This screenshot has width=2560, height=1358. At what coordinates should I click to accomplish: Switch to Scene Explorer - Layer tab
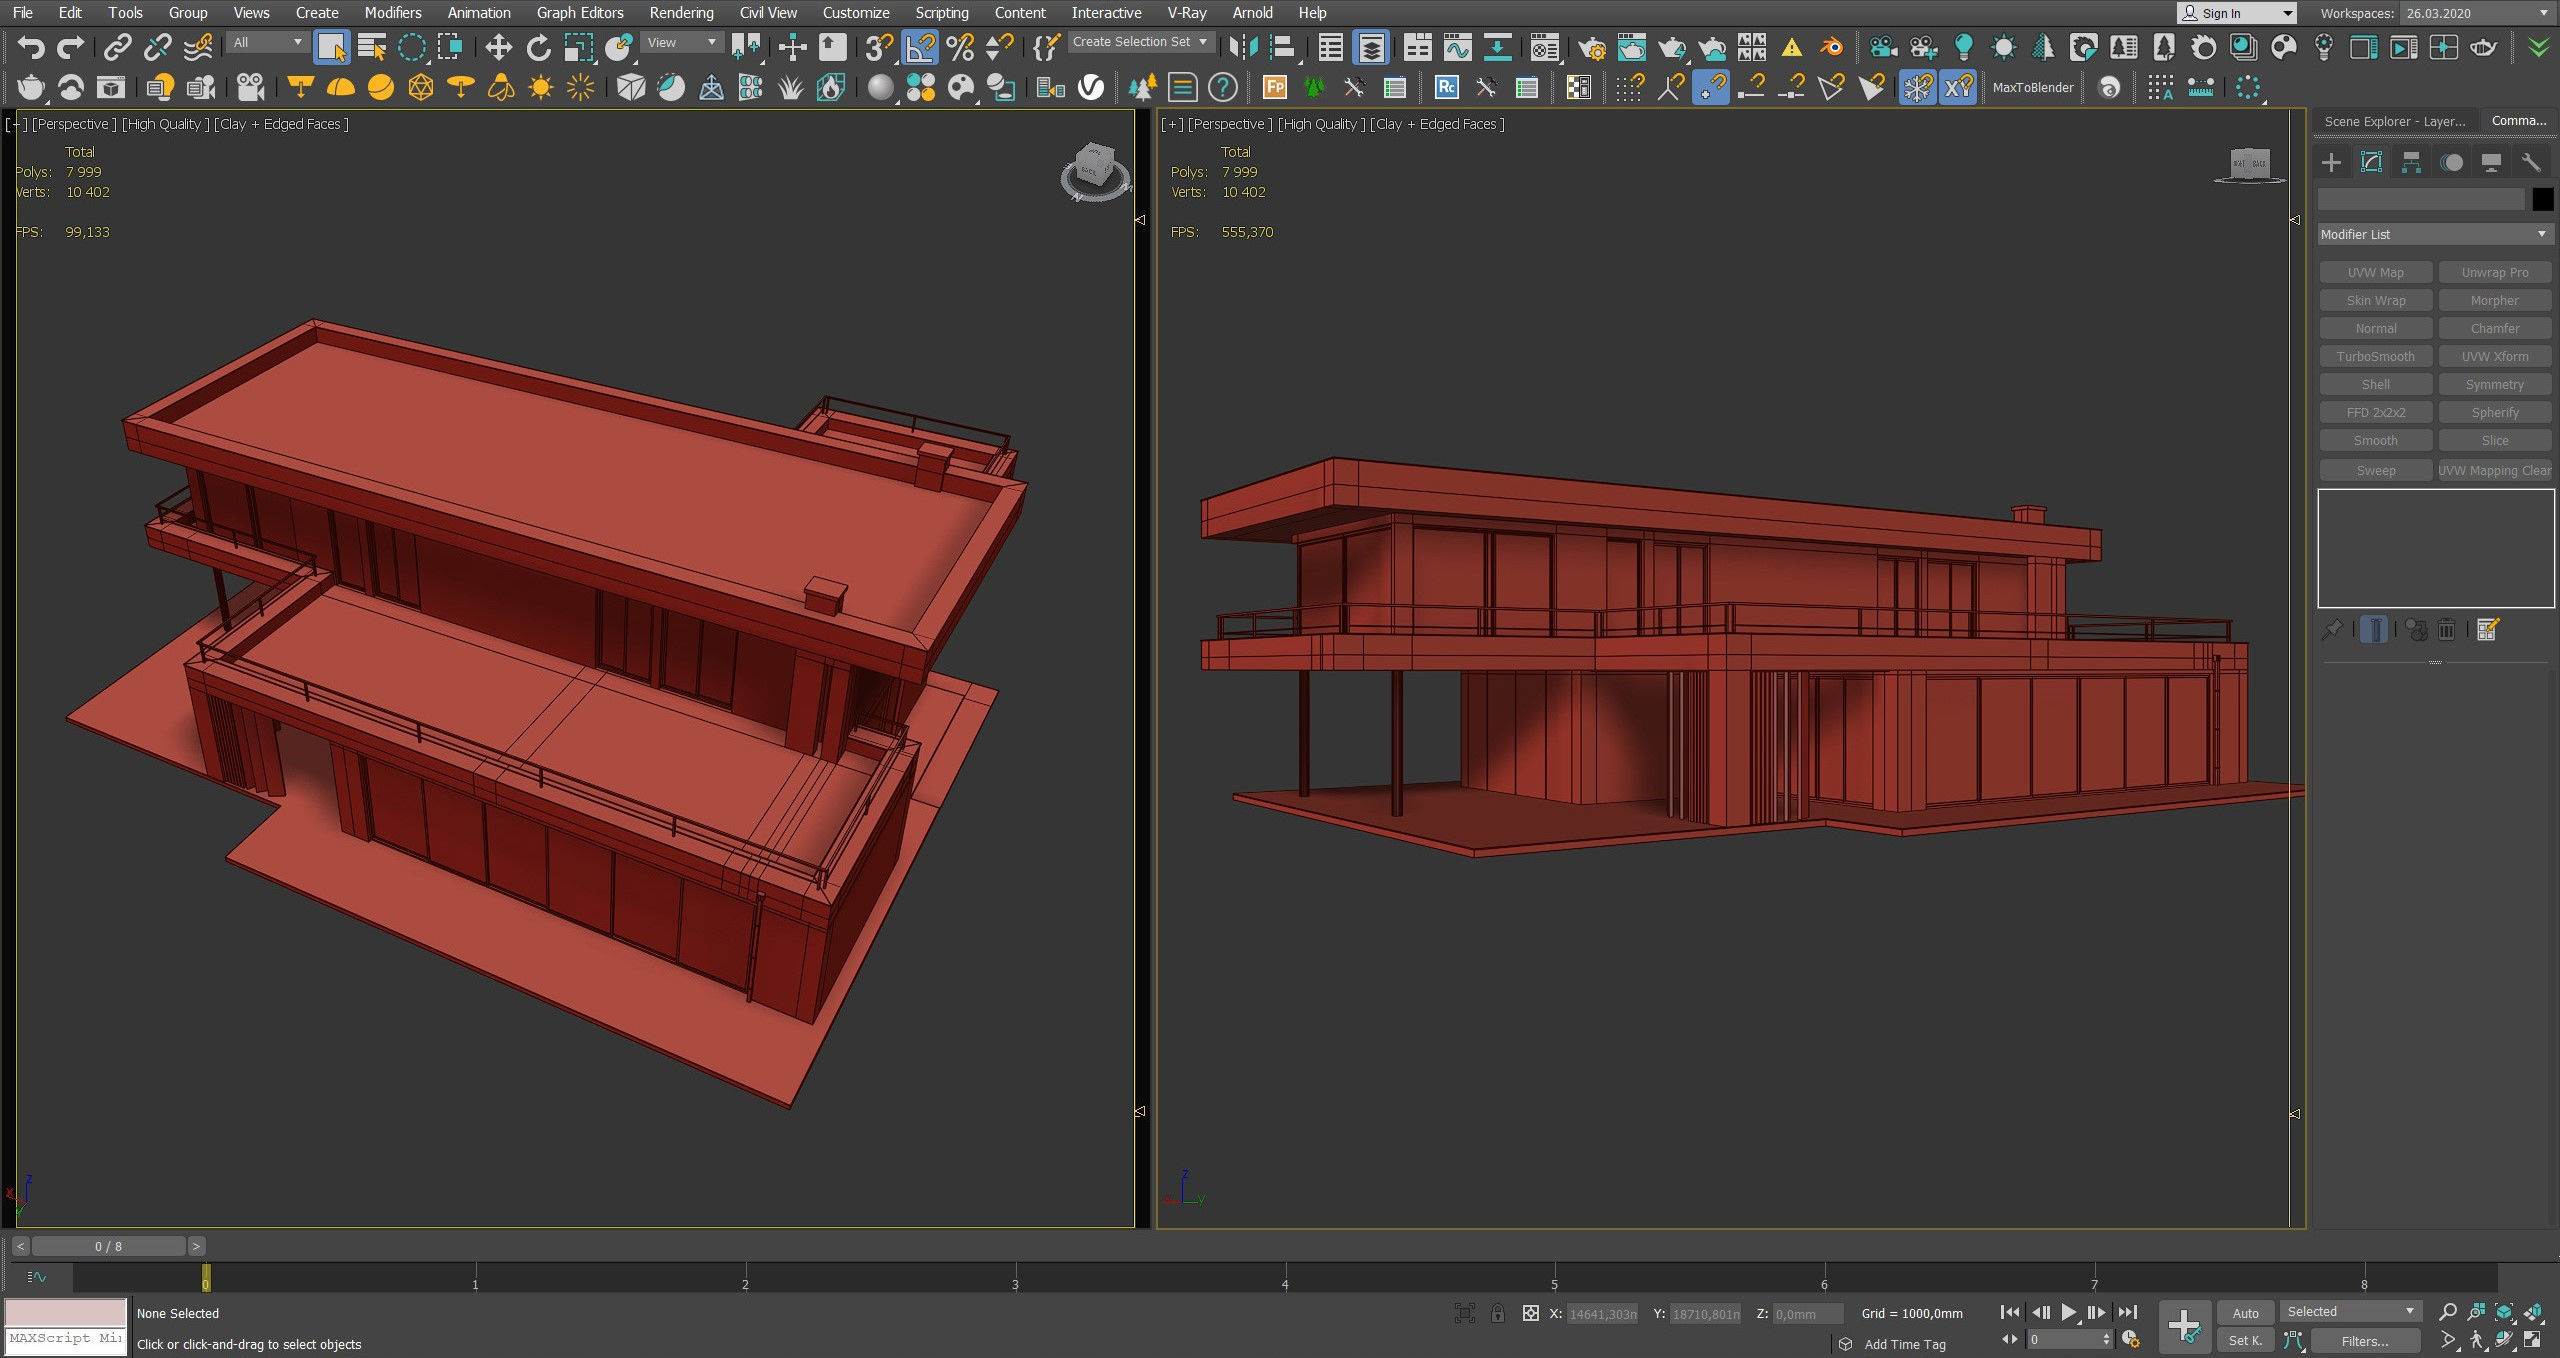coord(2395,121)
